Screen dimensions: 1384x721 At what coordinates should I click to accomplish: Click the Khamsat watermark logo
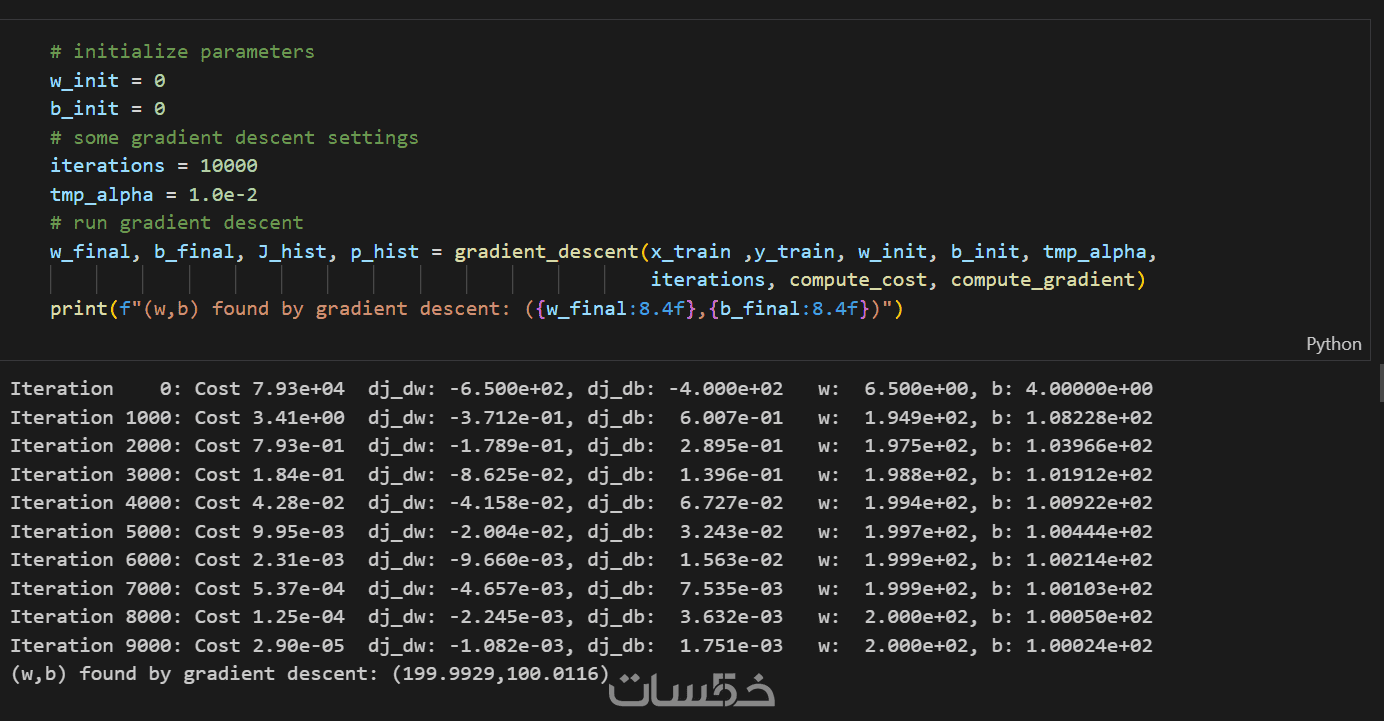point(693,690)
